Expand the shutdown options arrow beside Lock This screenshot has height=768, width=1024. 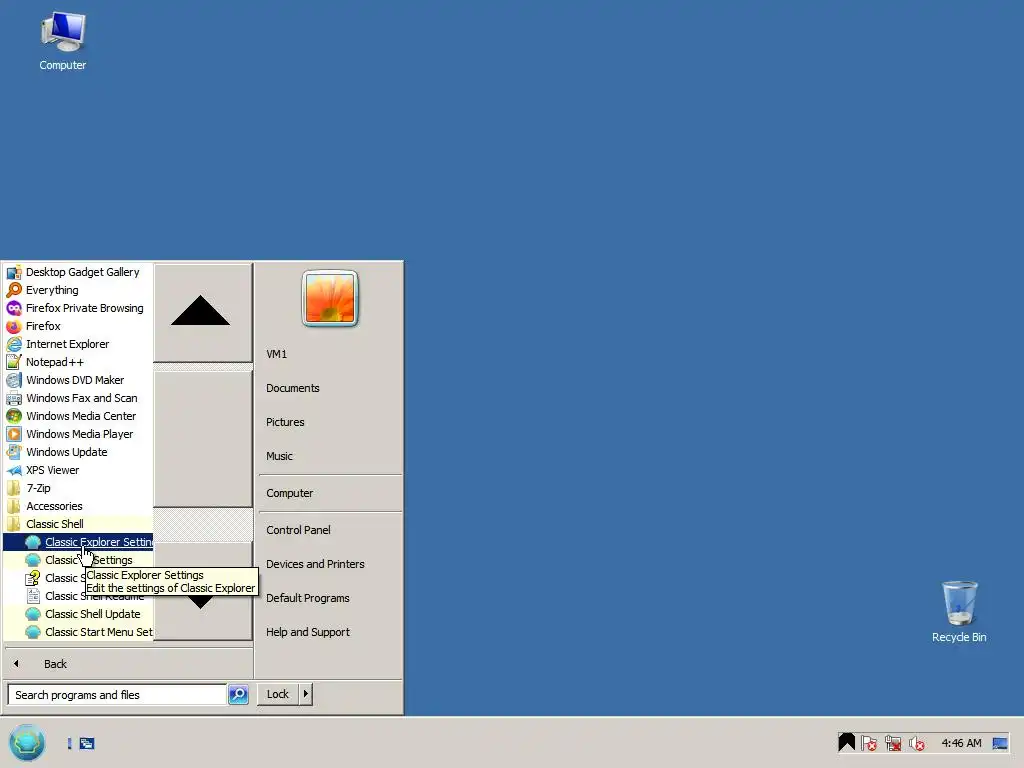pyautogui.click(x=306, y=694)
